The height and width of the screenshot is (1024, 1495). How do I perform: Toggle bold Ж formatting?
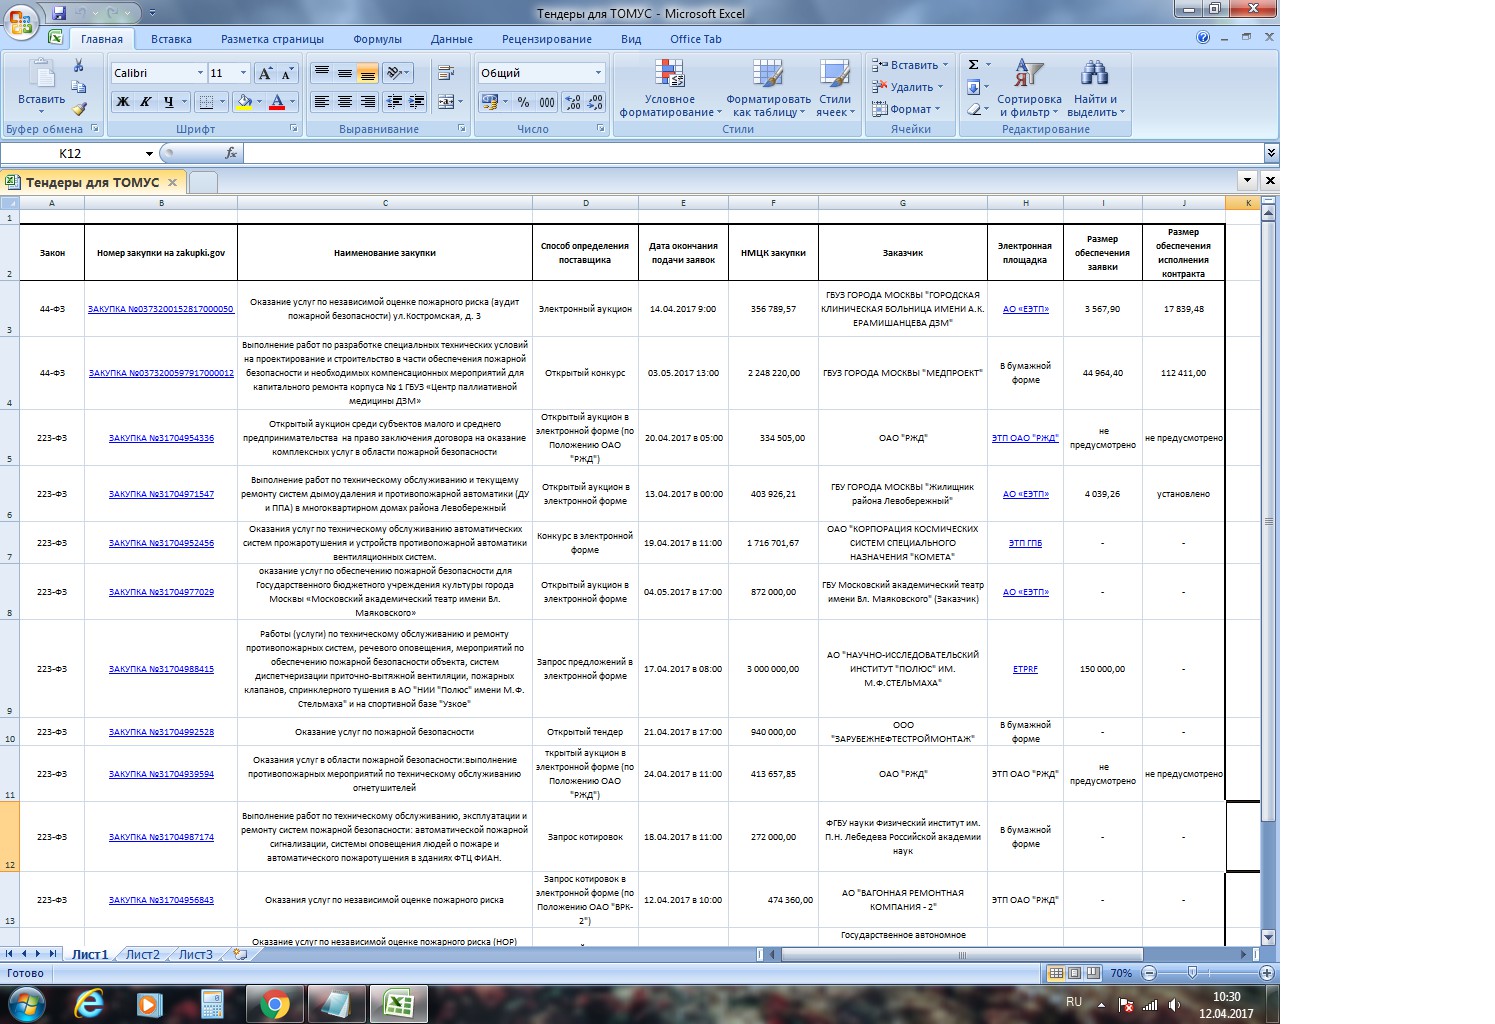123,102
